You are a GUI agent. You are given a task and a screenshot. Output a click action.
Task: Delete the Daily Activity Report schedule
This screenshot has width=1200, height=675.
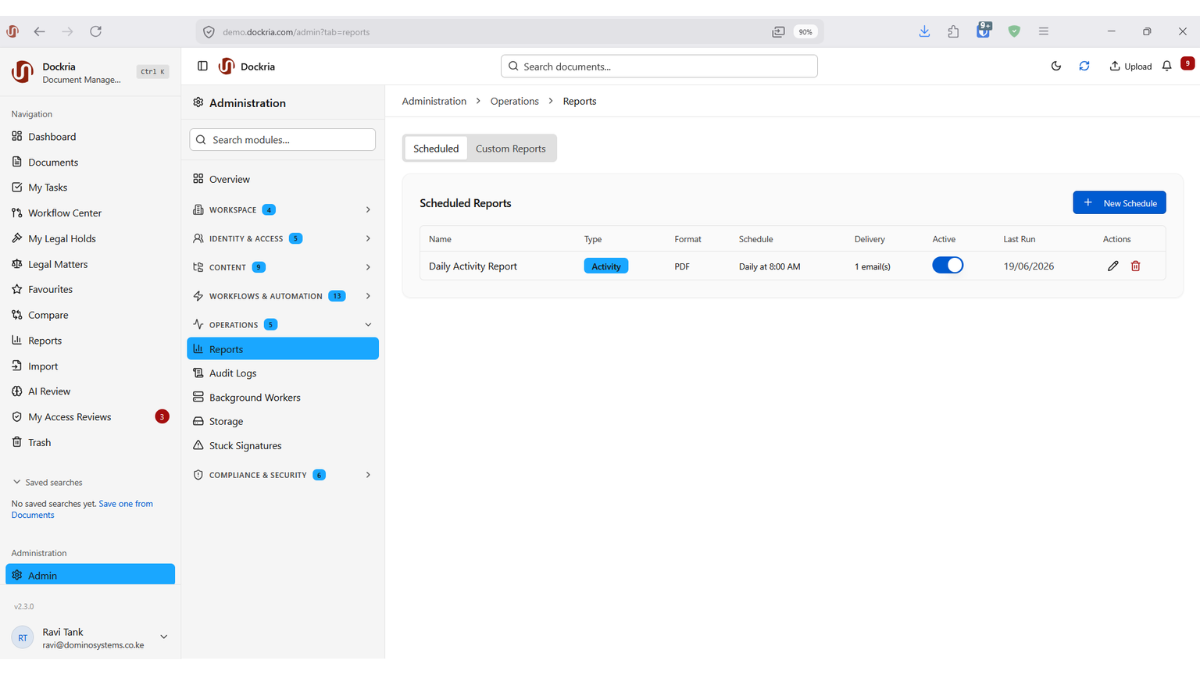pos(1135,266)
